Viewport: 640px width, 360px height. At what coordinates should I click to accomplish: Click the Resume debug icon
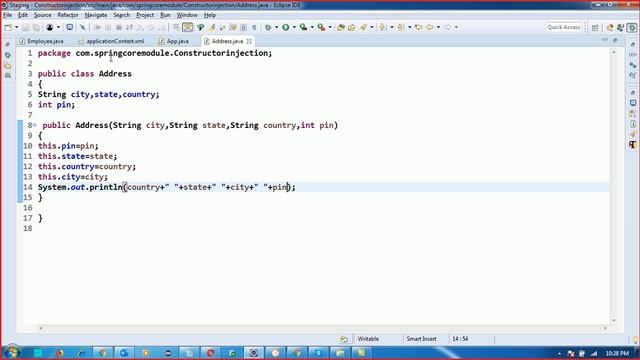coord(97,27)
